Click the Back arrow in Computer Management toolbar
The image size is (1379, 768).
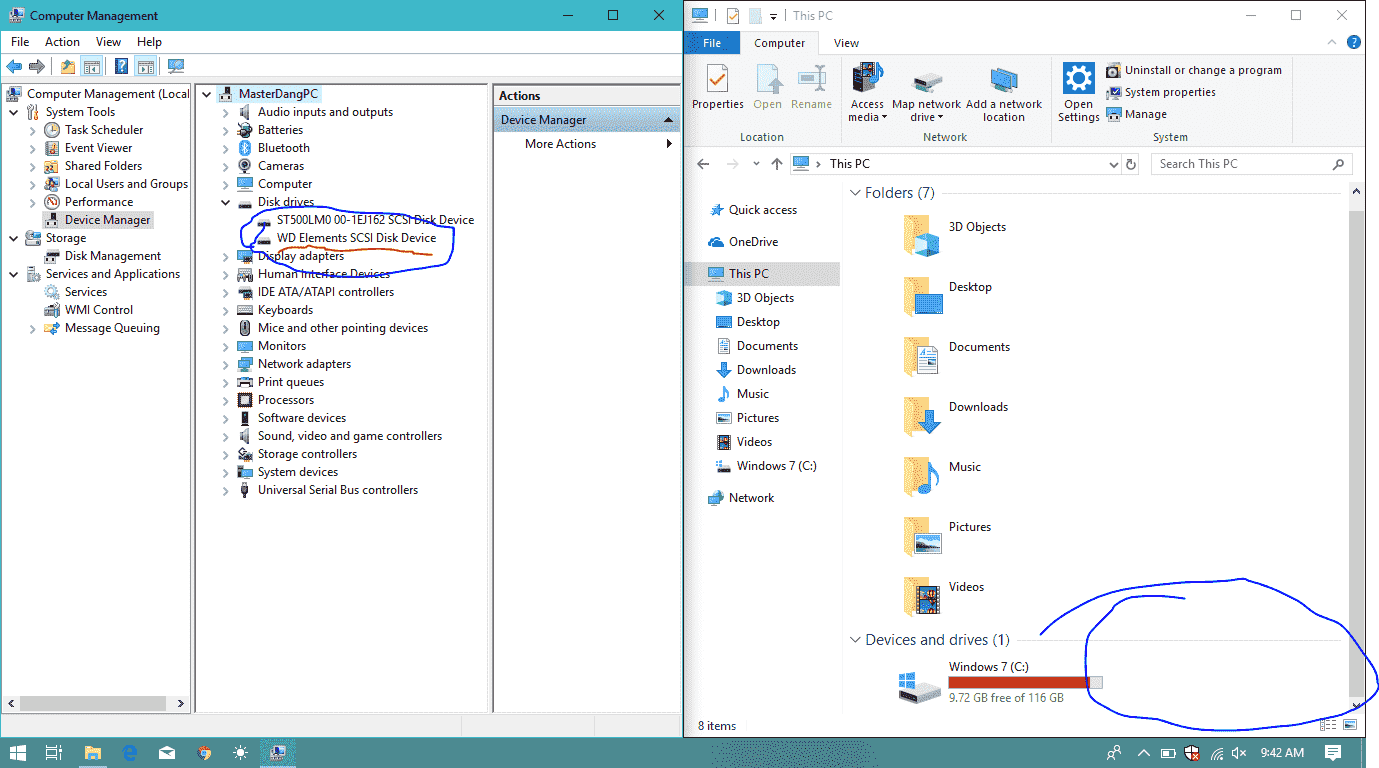tap(14, 67)
